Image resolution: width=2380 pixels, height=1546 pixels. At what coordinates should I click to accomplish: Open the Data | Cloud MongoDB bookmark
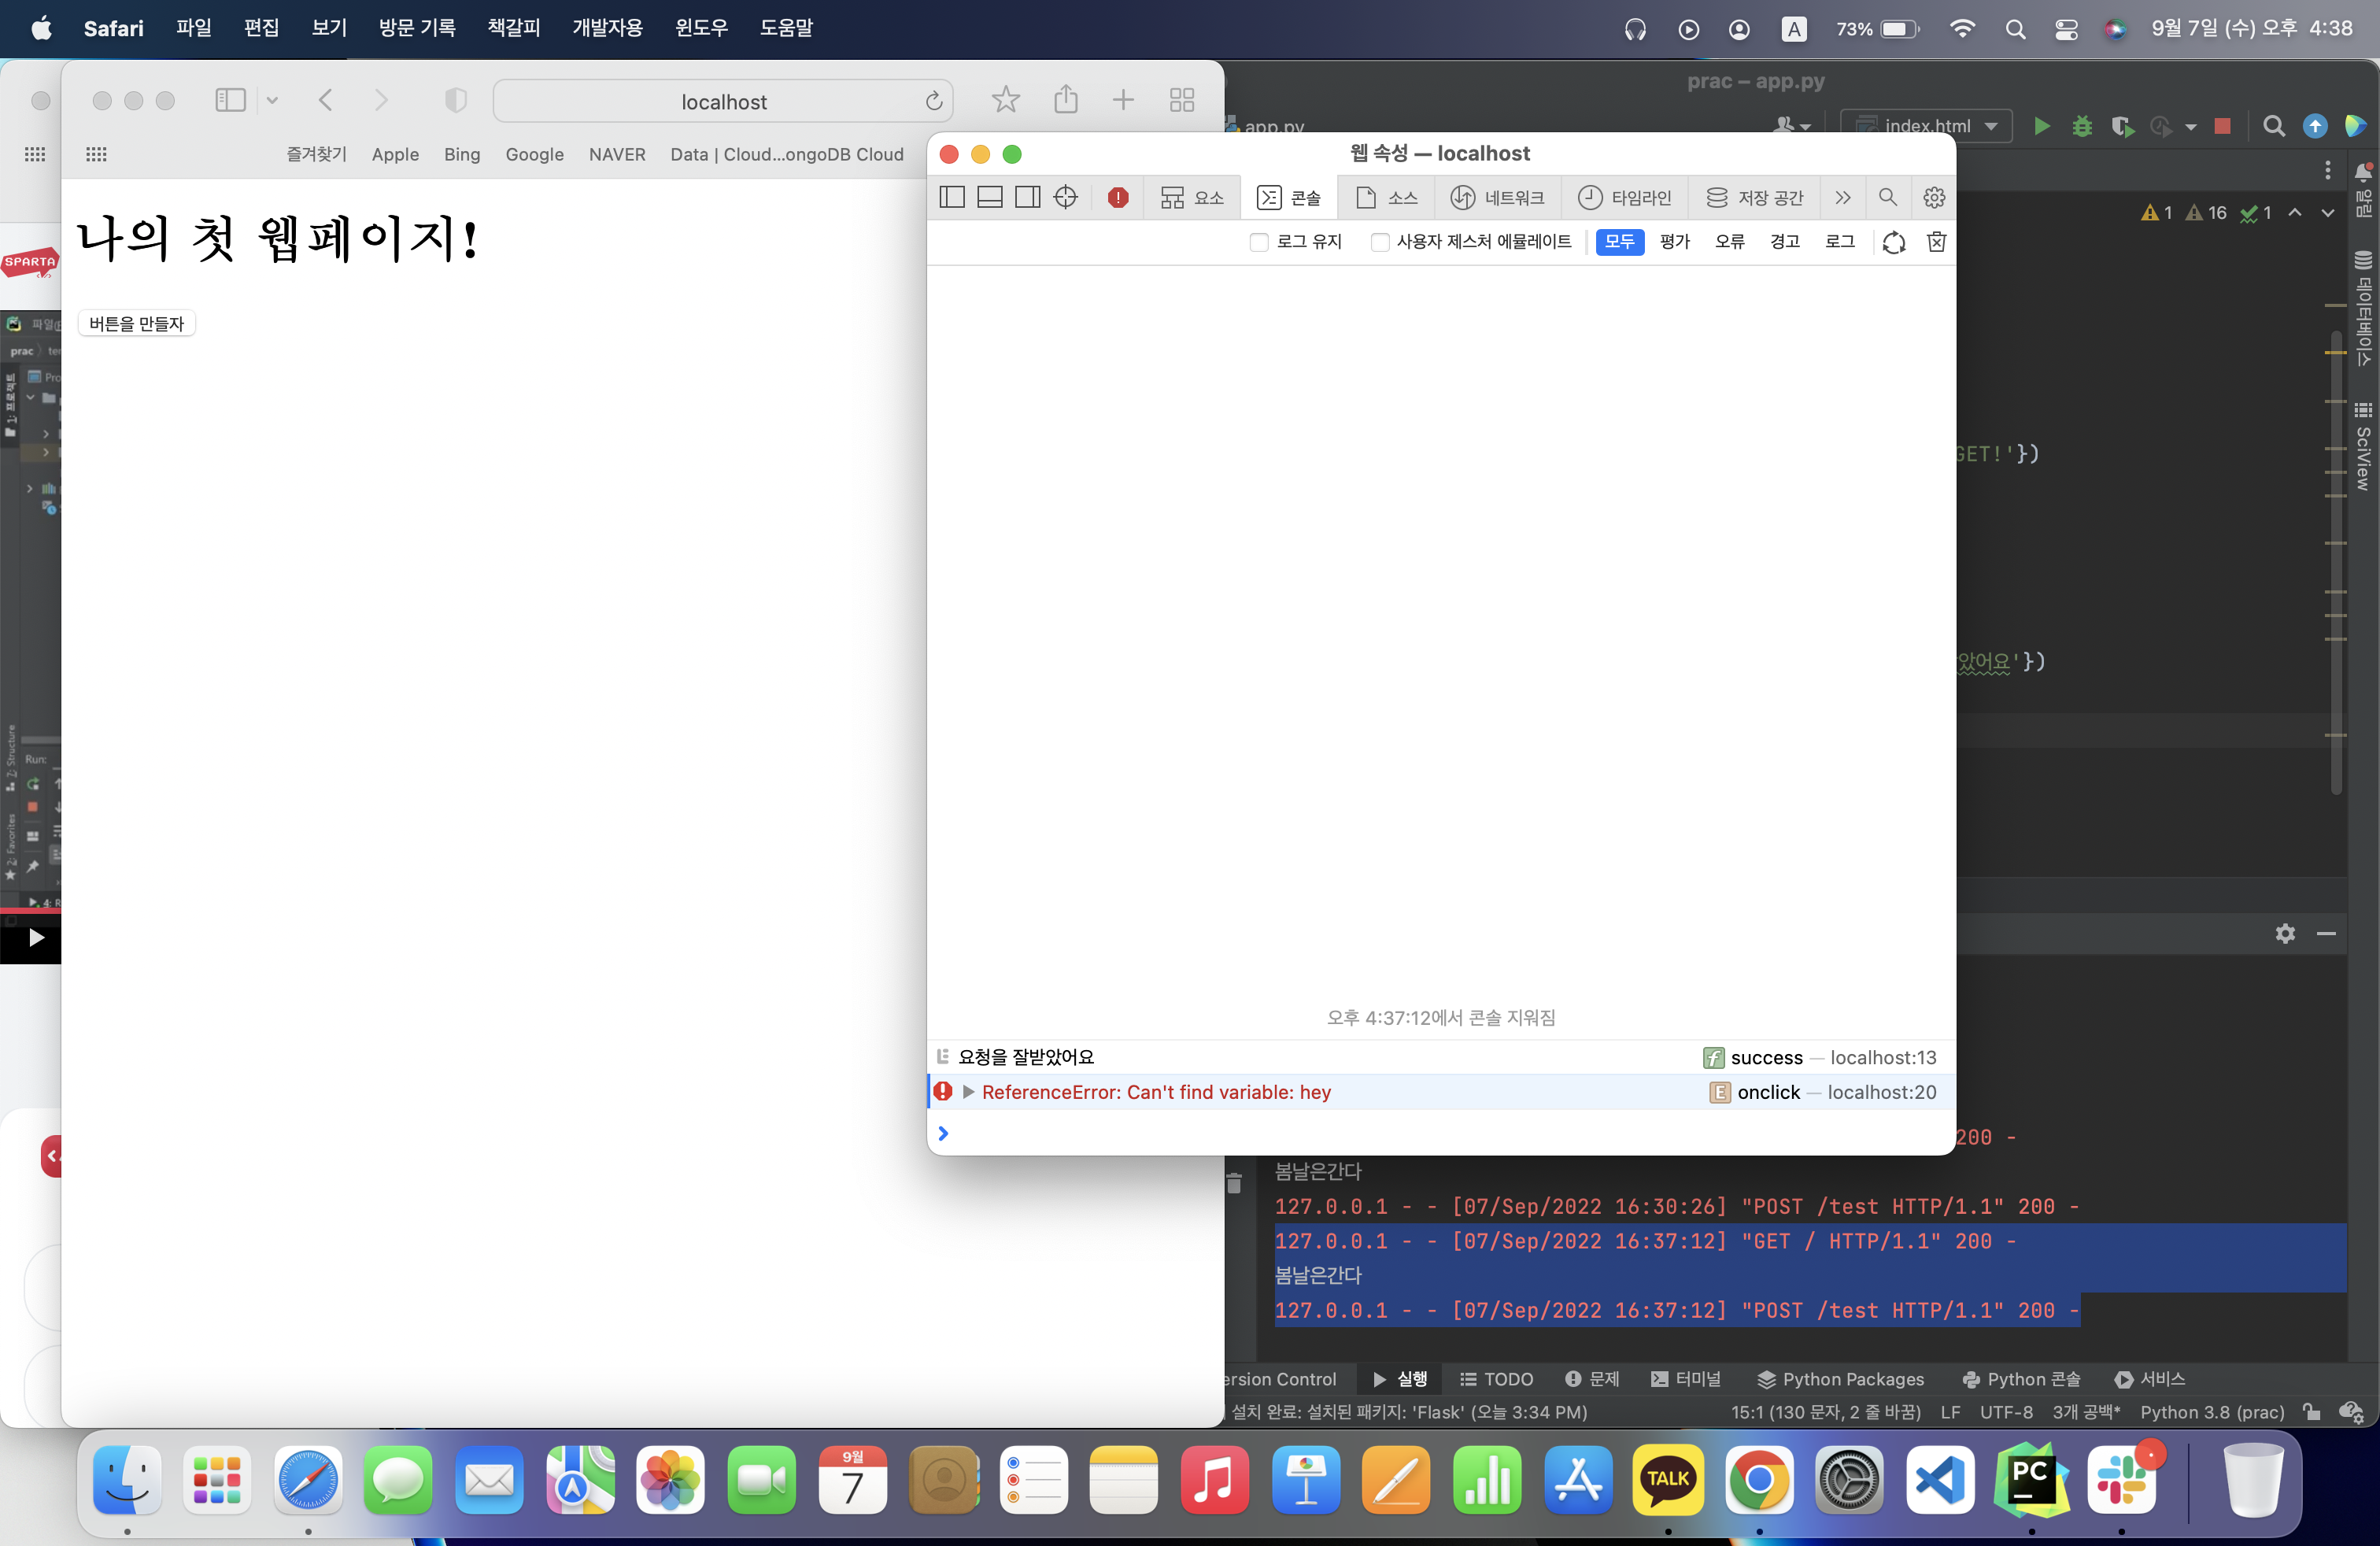click(x=787, y=154)
